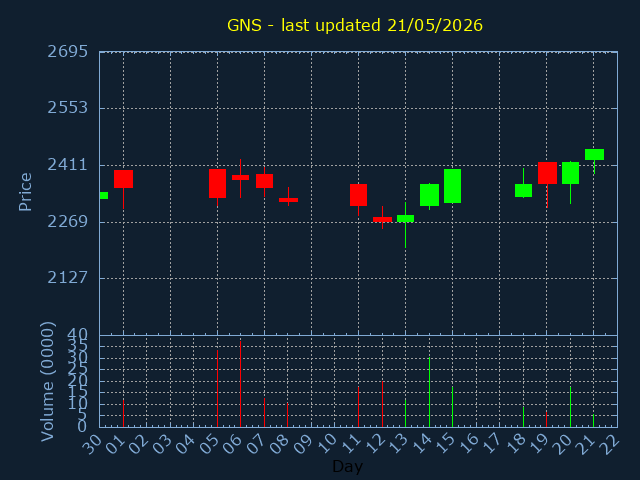Click the 13 day tick label
The width and height of the screenshot is (640, 480).
pos(398,443)
